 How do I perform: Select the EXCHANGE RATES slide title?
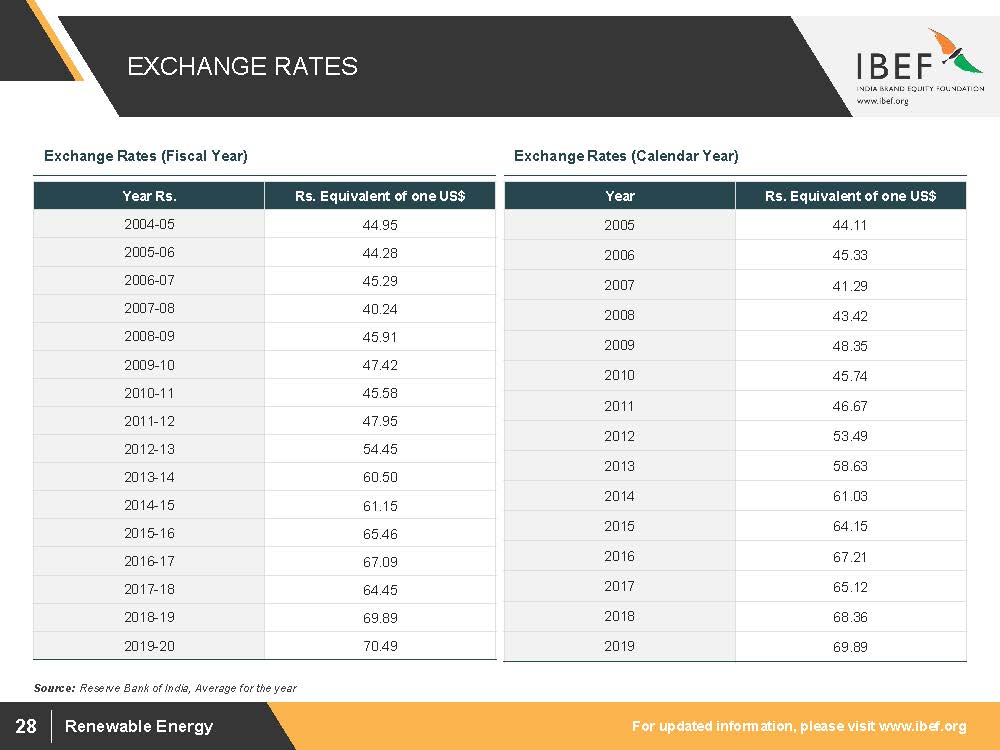pyautogui.click(x=242, y=67)
